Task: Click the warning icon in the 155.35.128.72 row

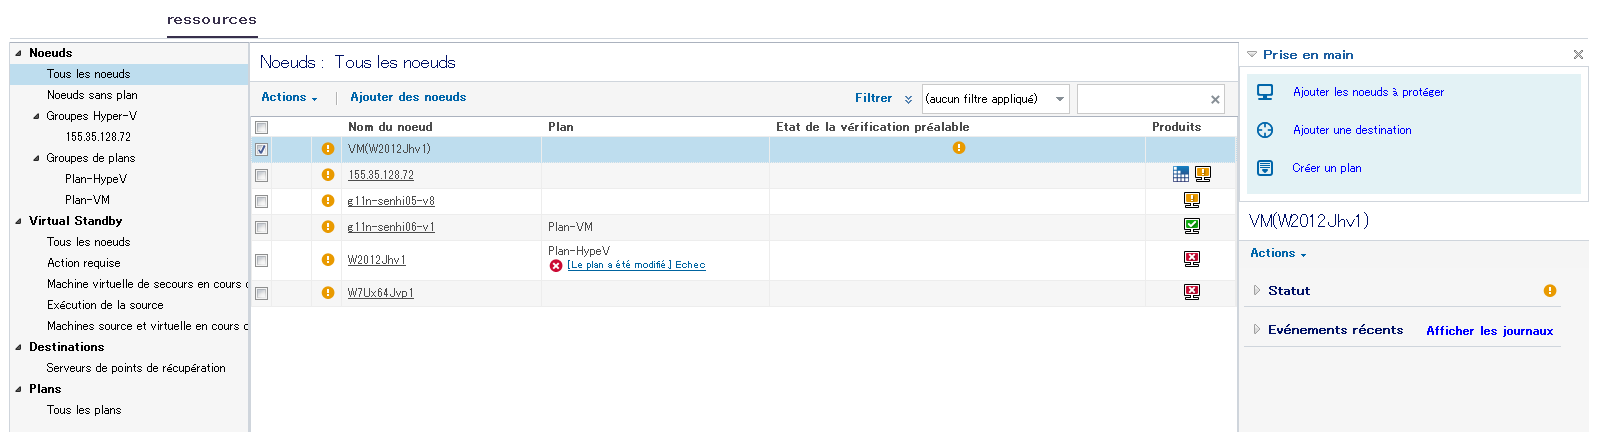Action: (x=328, y=175)
